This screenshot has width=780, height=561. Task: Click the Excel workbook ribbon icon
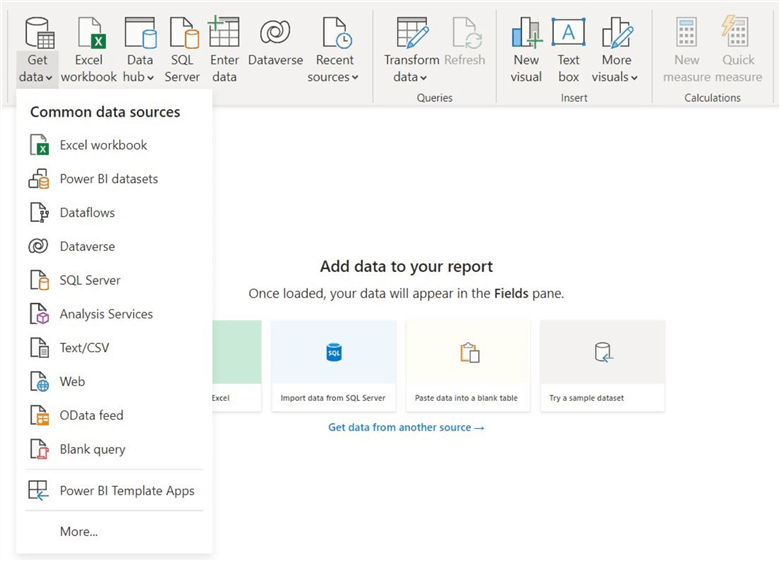[x=89, y=34]
